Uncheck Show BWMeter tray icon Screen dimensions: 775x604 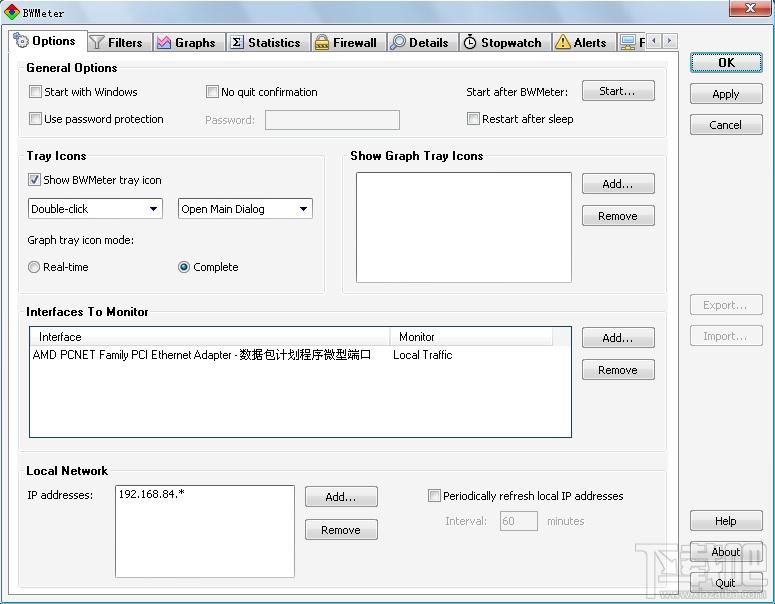click(x=34, y=180)
